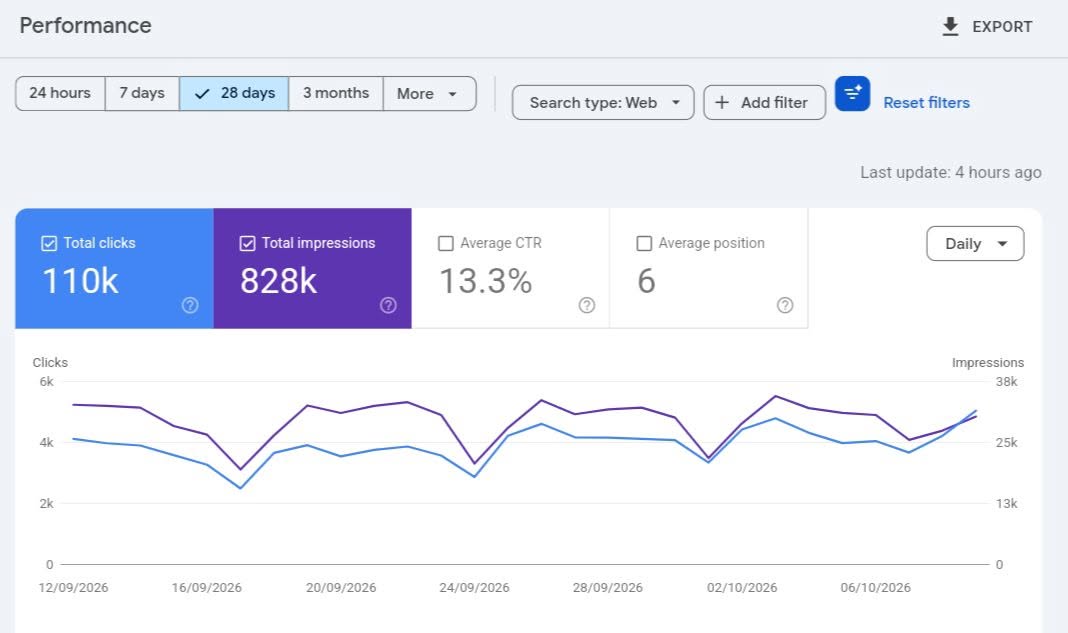Image resolution: width=1068 pixels, height=633 pixels.
Task: Open help icon on Total clicks card
Action: pyautogui.click(x=190, y=305)
